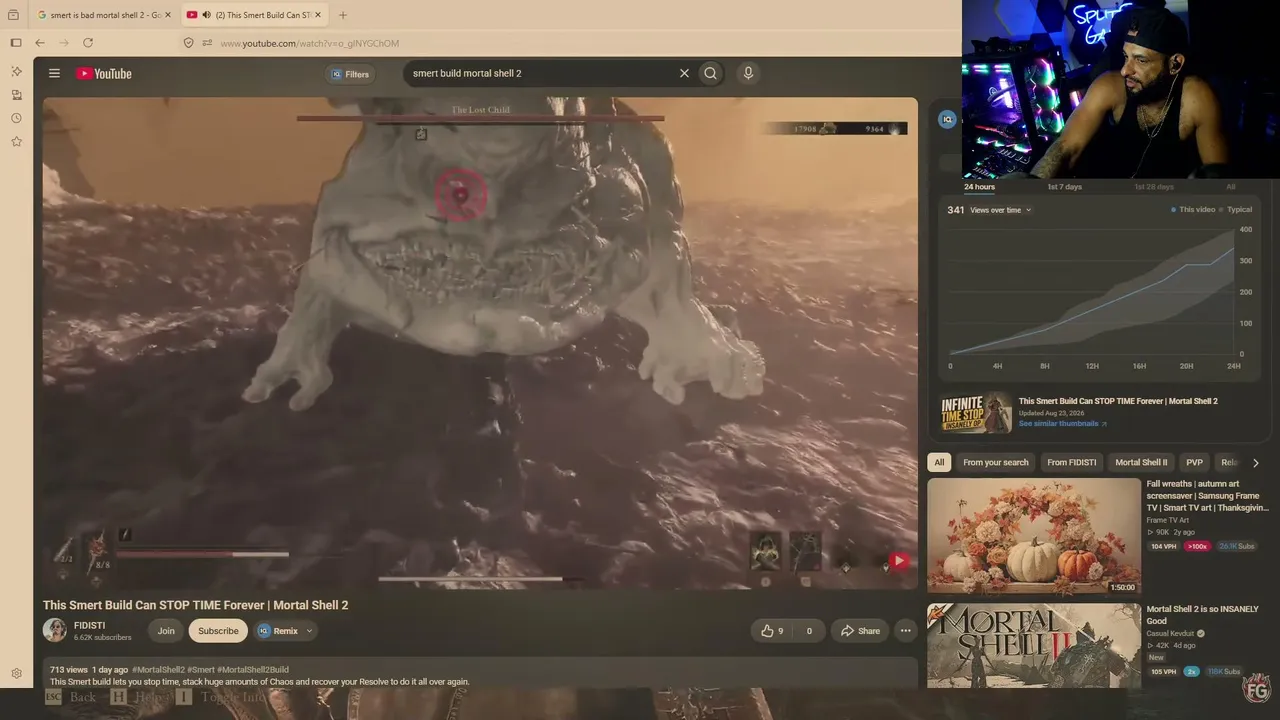Open a new browser tab

click(343, 15)
